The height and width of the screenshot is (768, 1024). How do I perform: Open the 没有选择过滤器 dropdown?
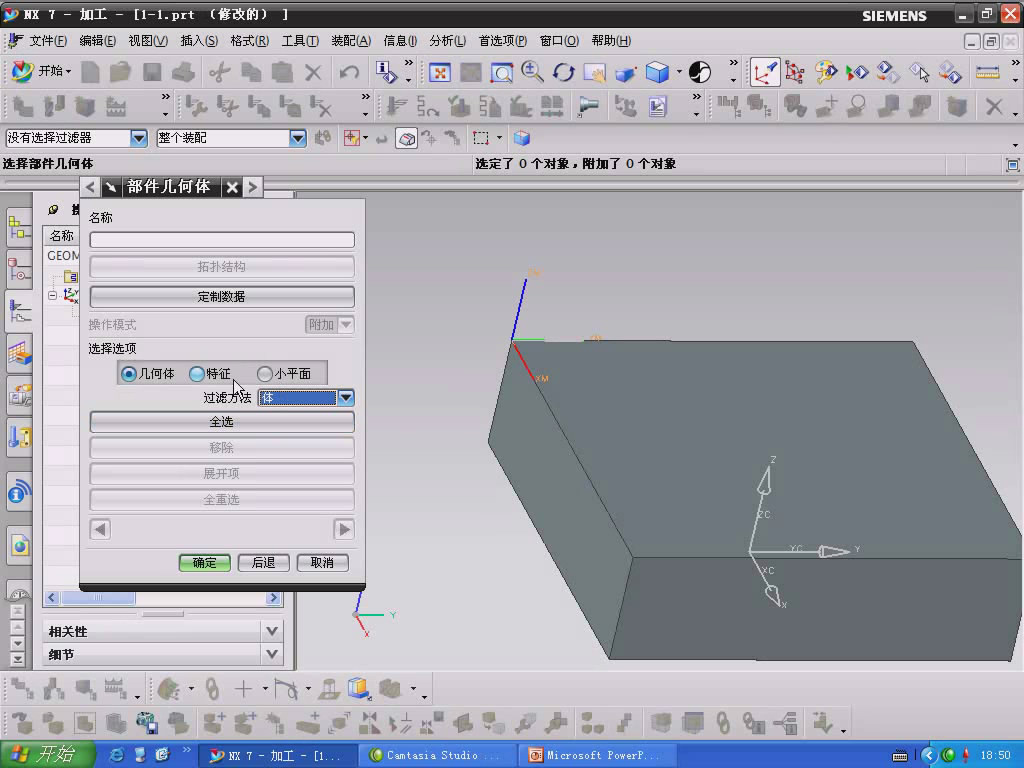point(138,138)
